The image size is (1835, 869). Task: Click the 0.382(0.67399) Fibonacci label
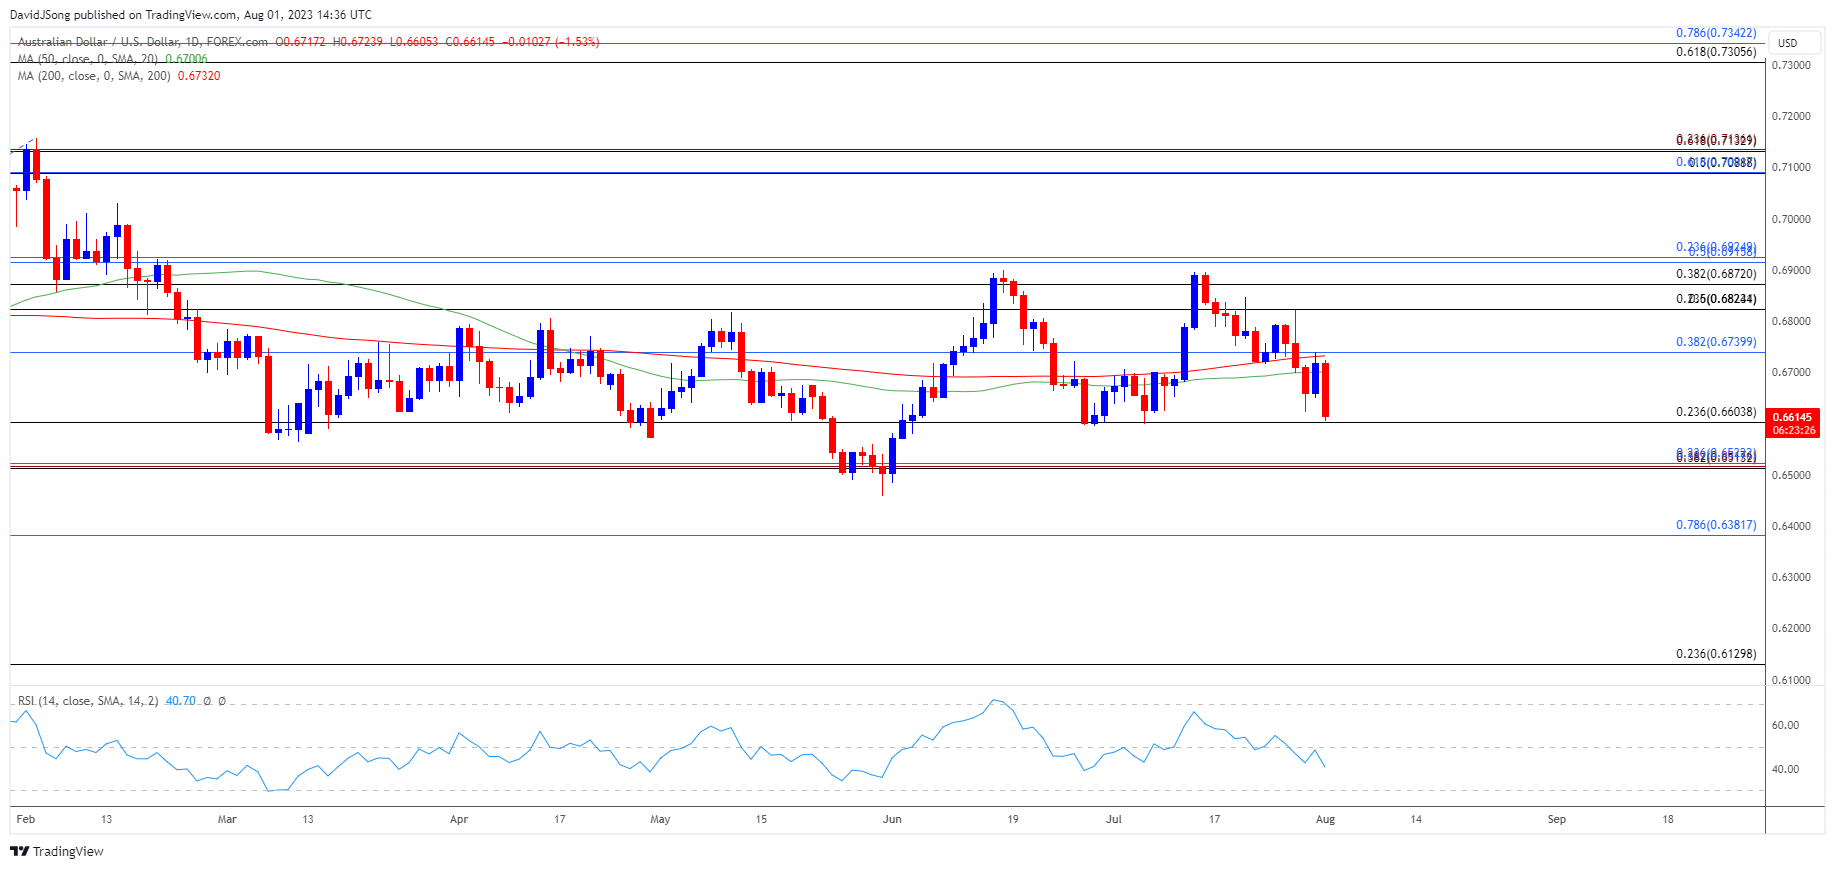click(1716, 342)
